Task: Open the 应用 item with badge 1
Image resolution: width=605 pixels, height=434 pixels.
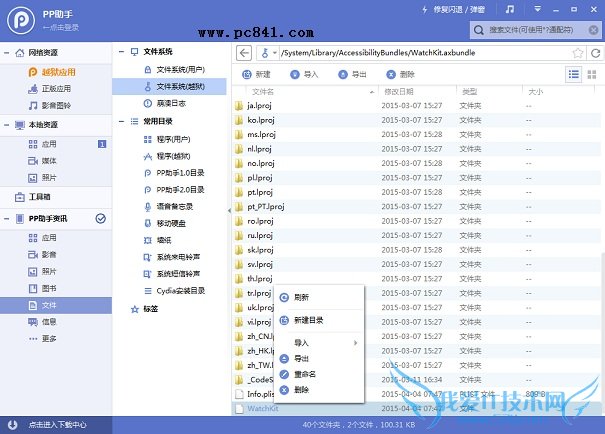Action: [56, 144]
